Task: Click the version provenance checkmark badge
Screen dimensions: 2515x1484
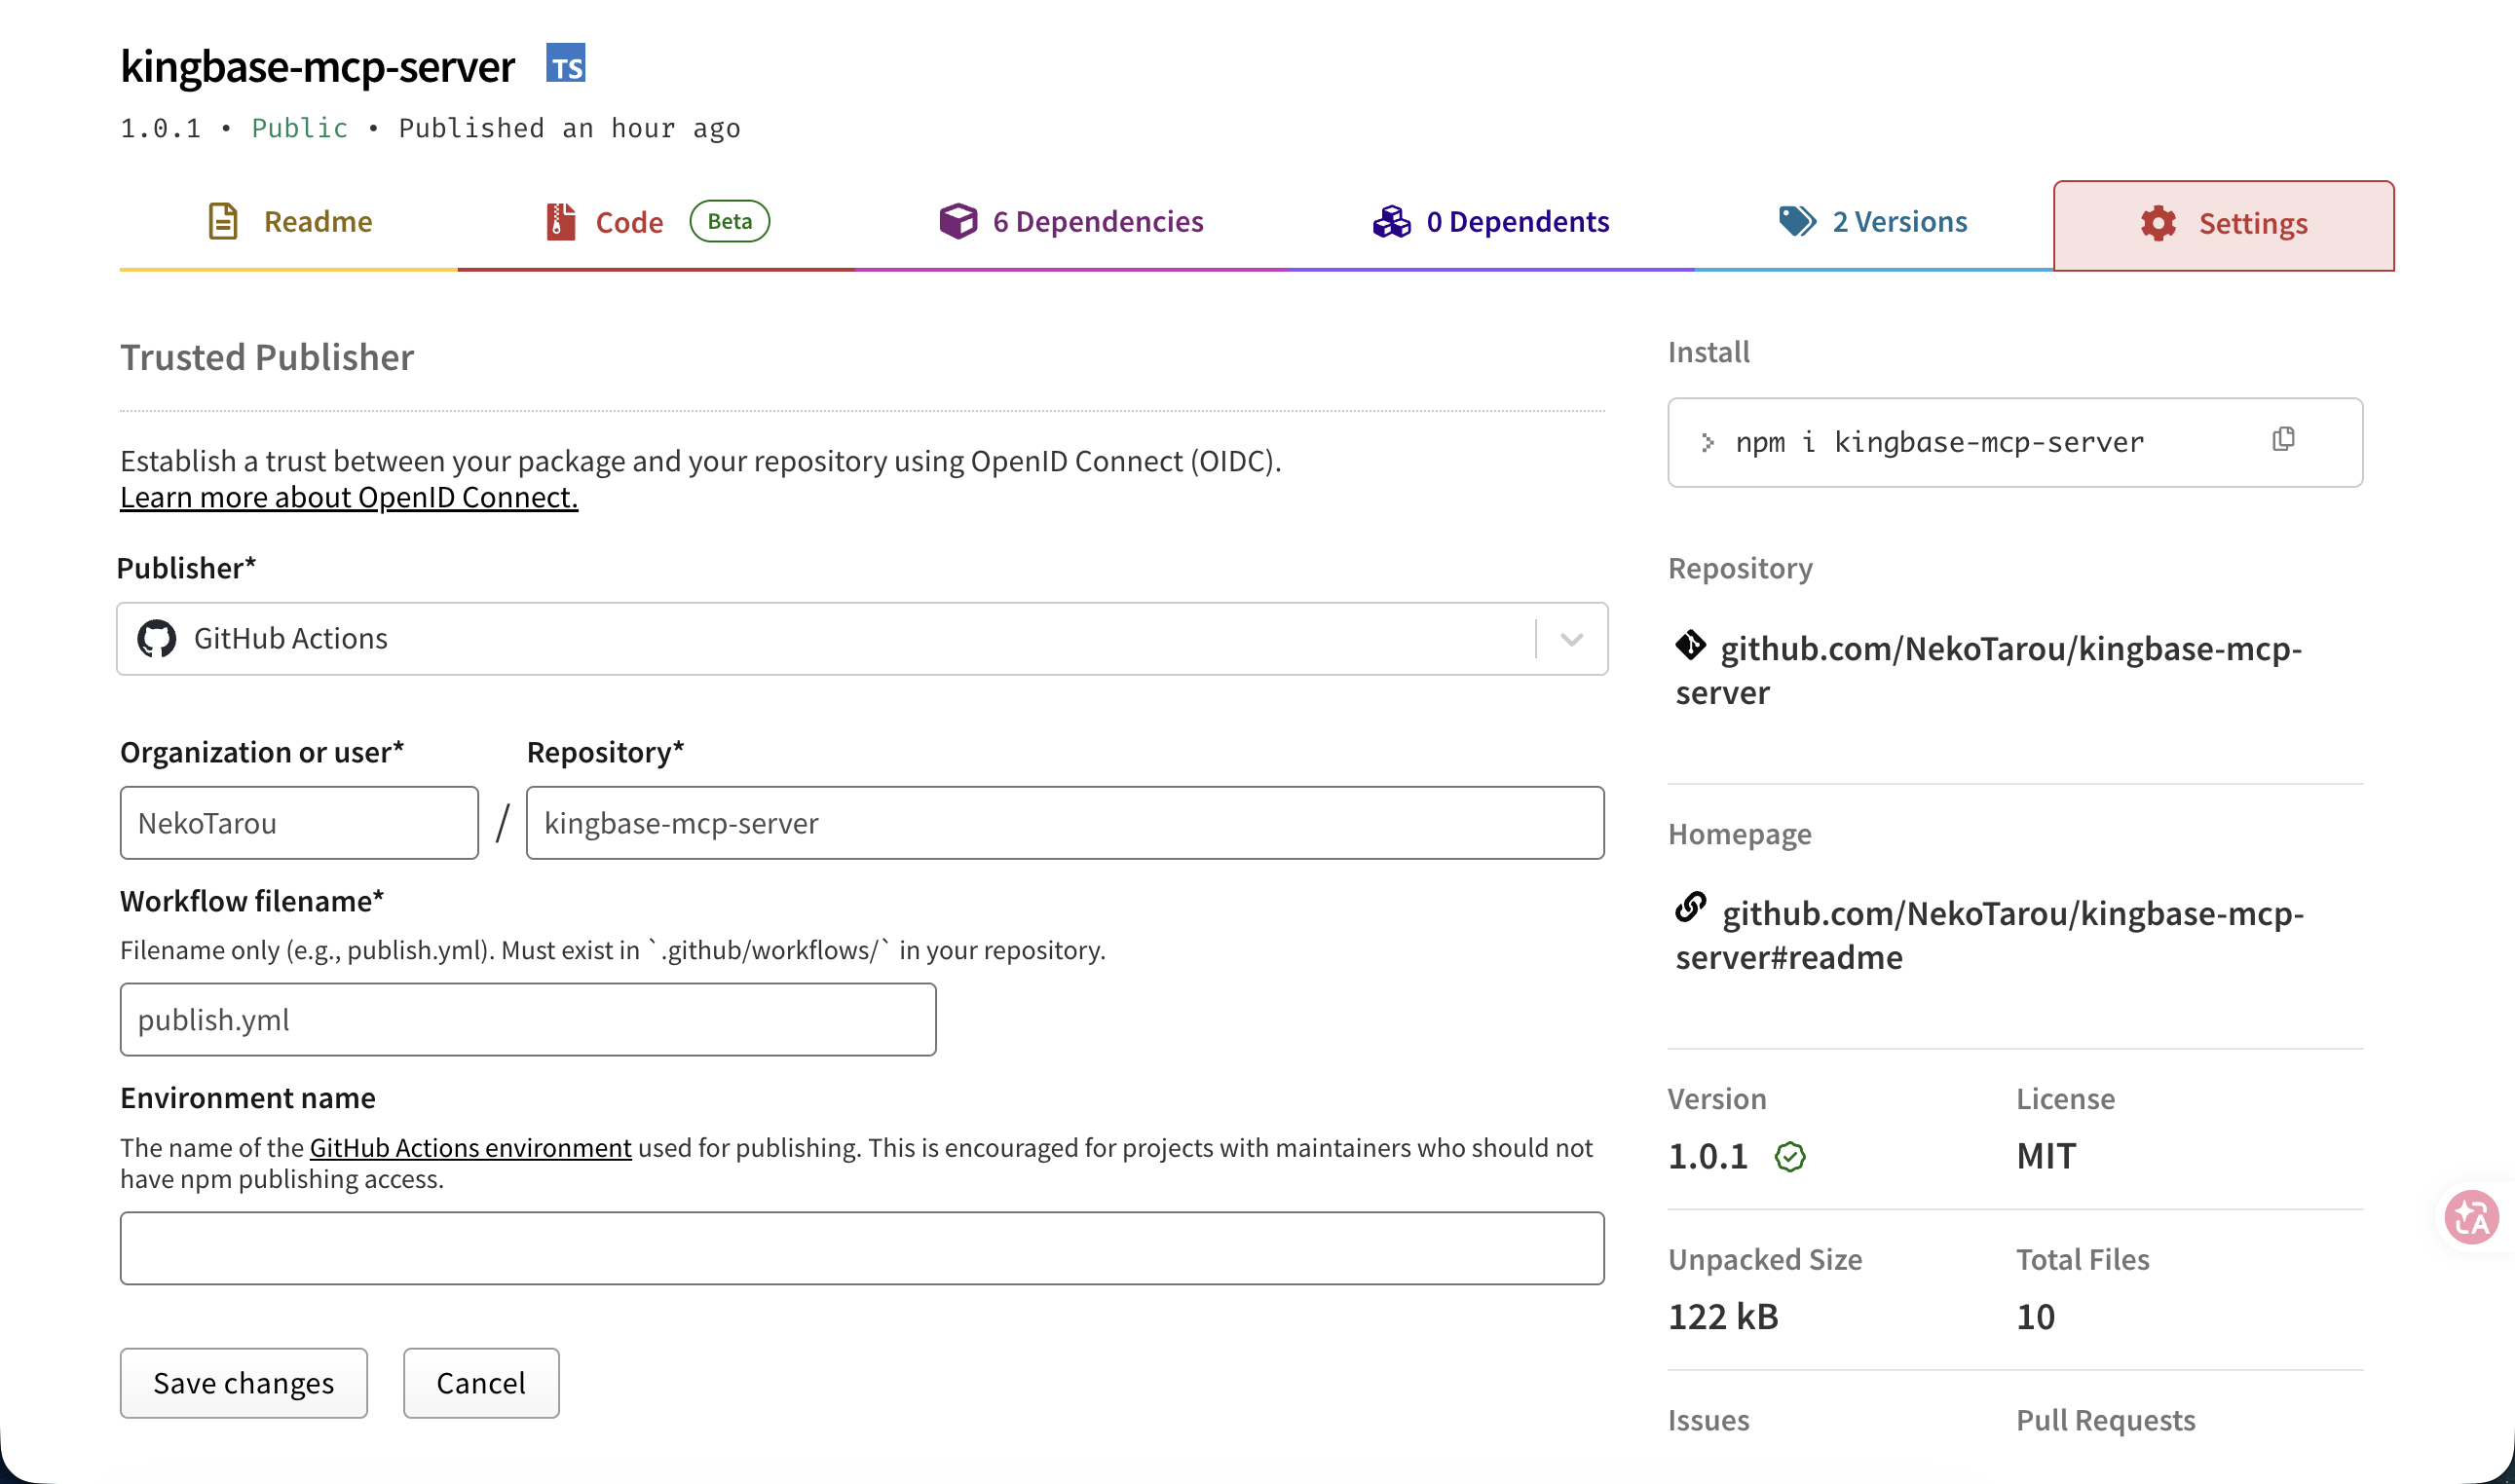Action: click(x=1790, y=1157)
